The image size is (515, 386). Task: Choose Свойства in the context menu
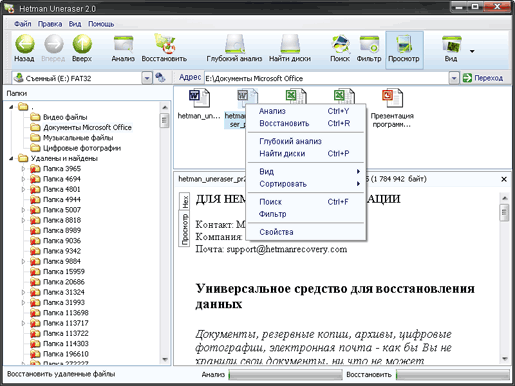point(276,232)
